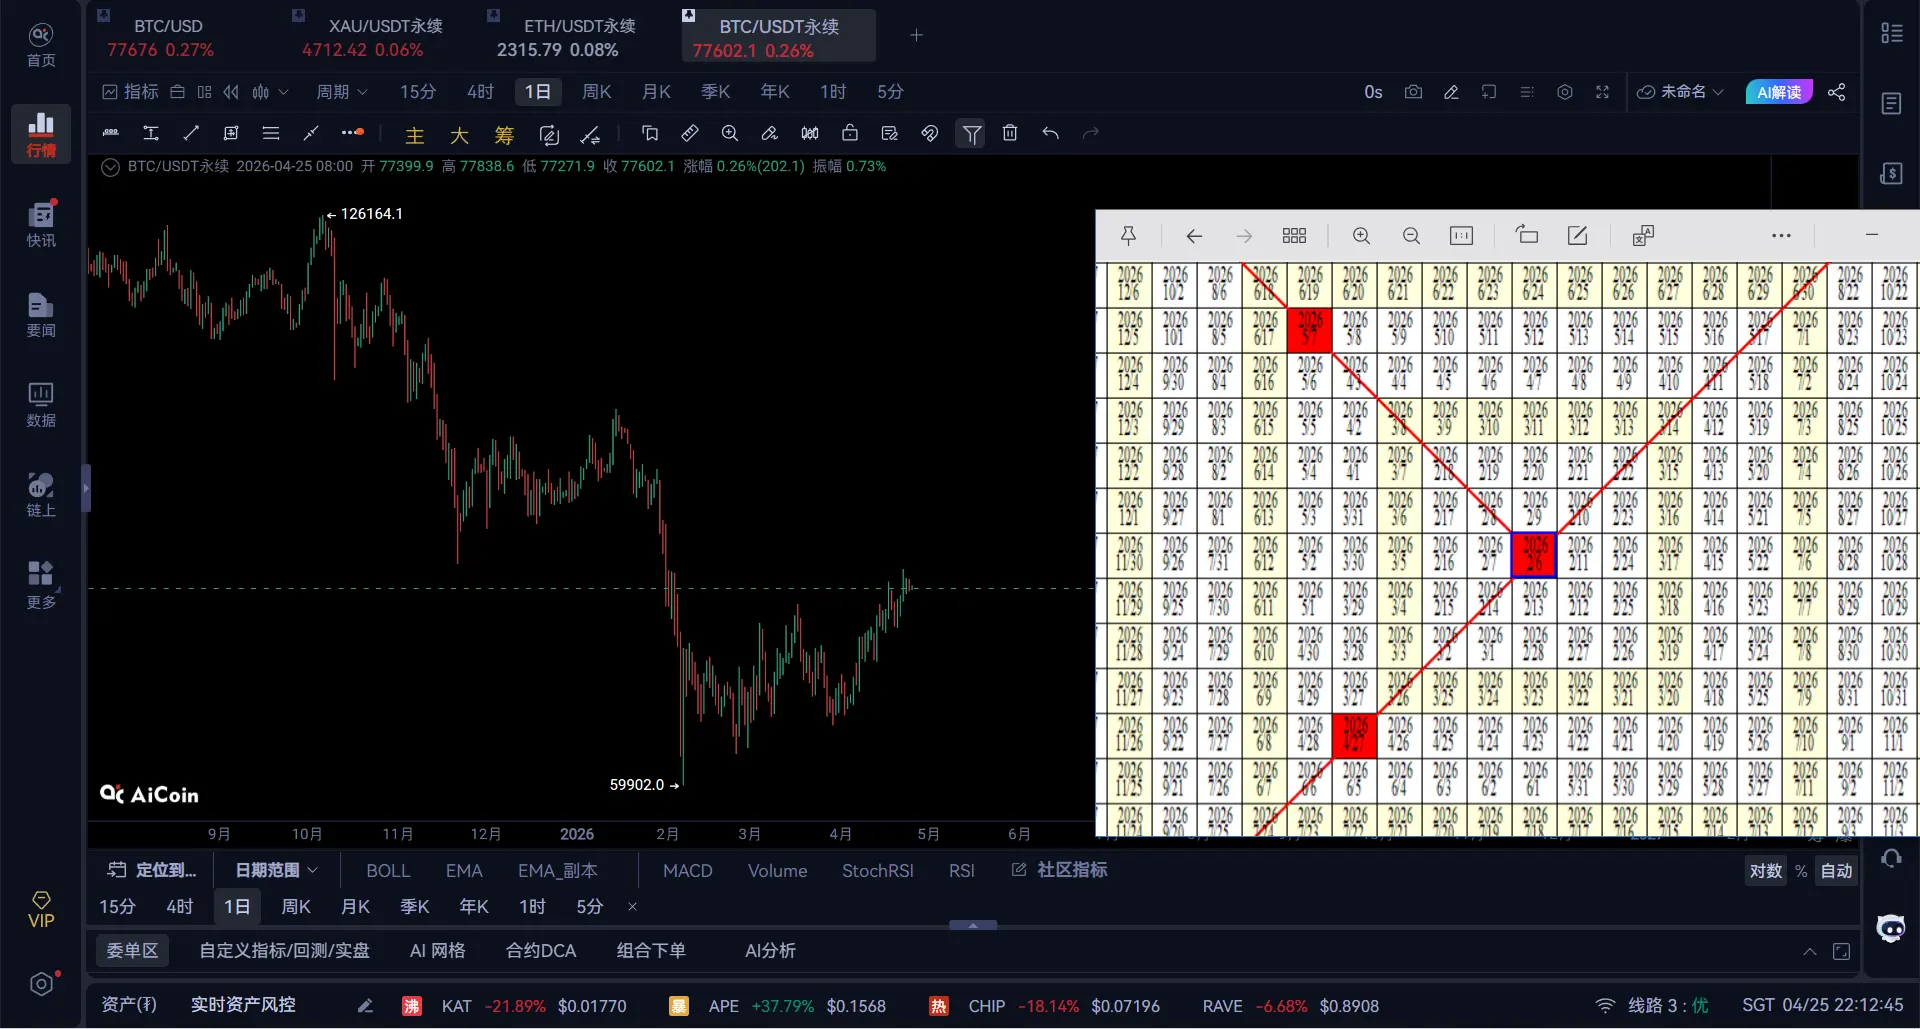Screen dimensions: 1920x1029
Task: Select the 委单区 order tab
Action: (132, 950)
